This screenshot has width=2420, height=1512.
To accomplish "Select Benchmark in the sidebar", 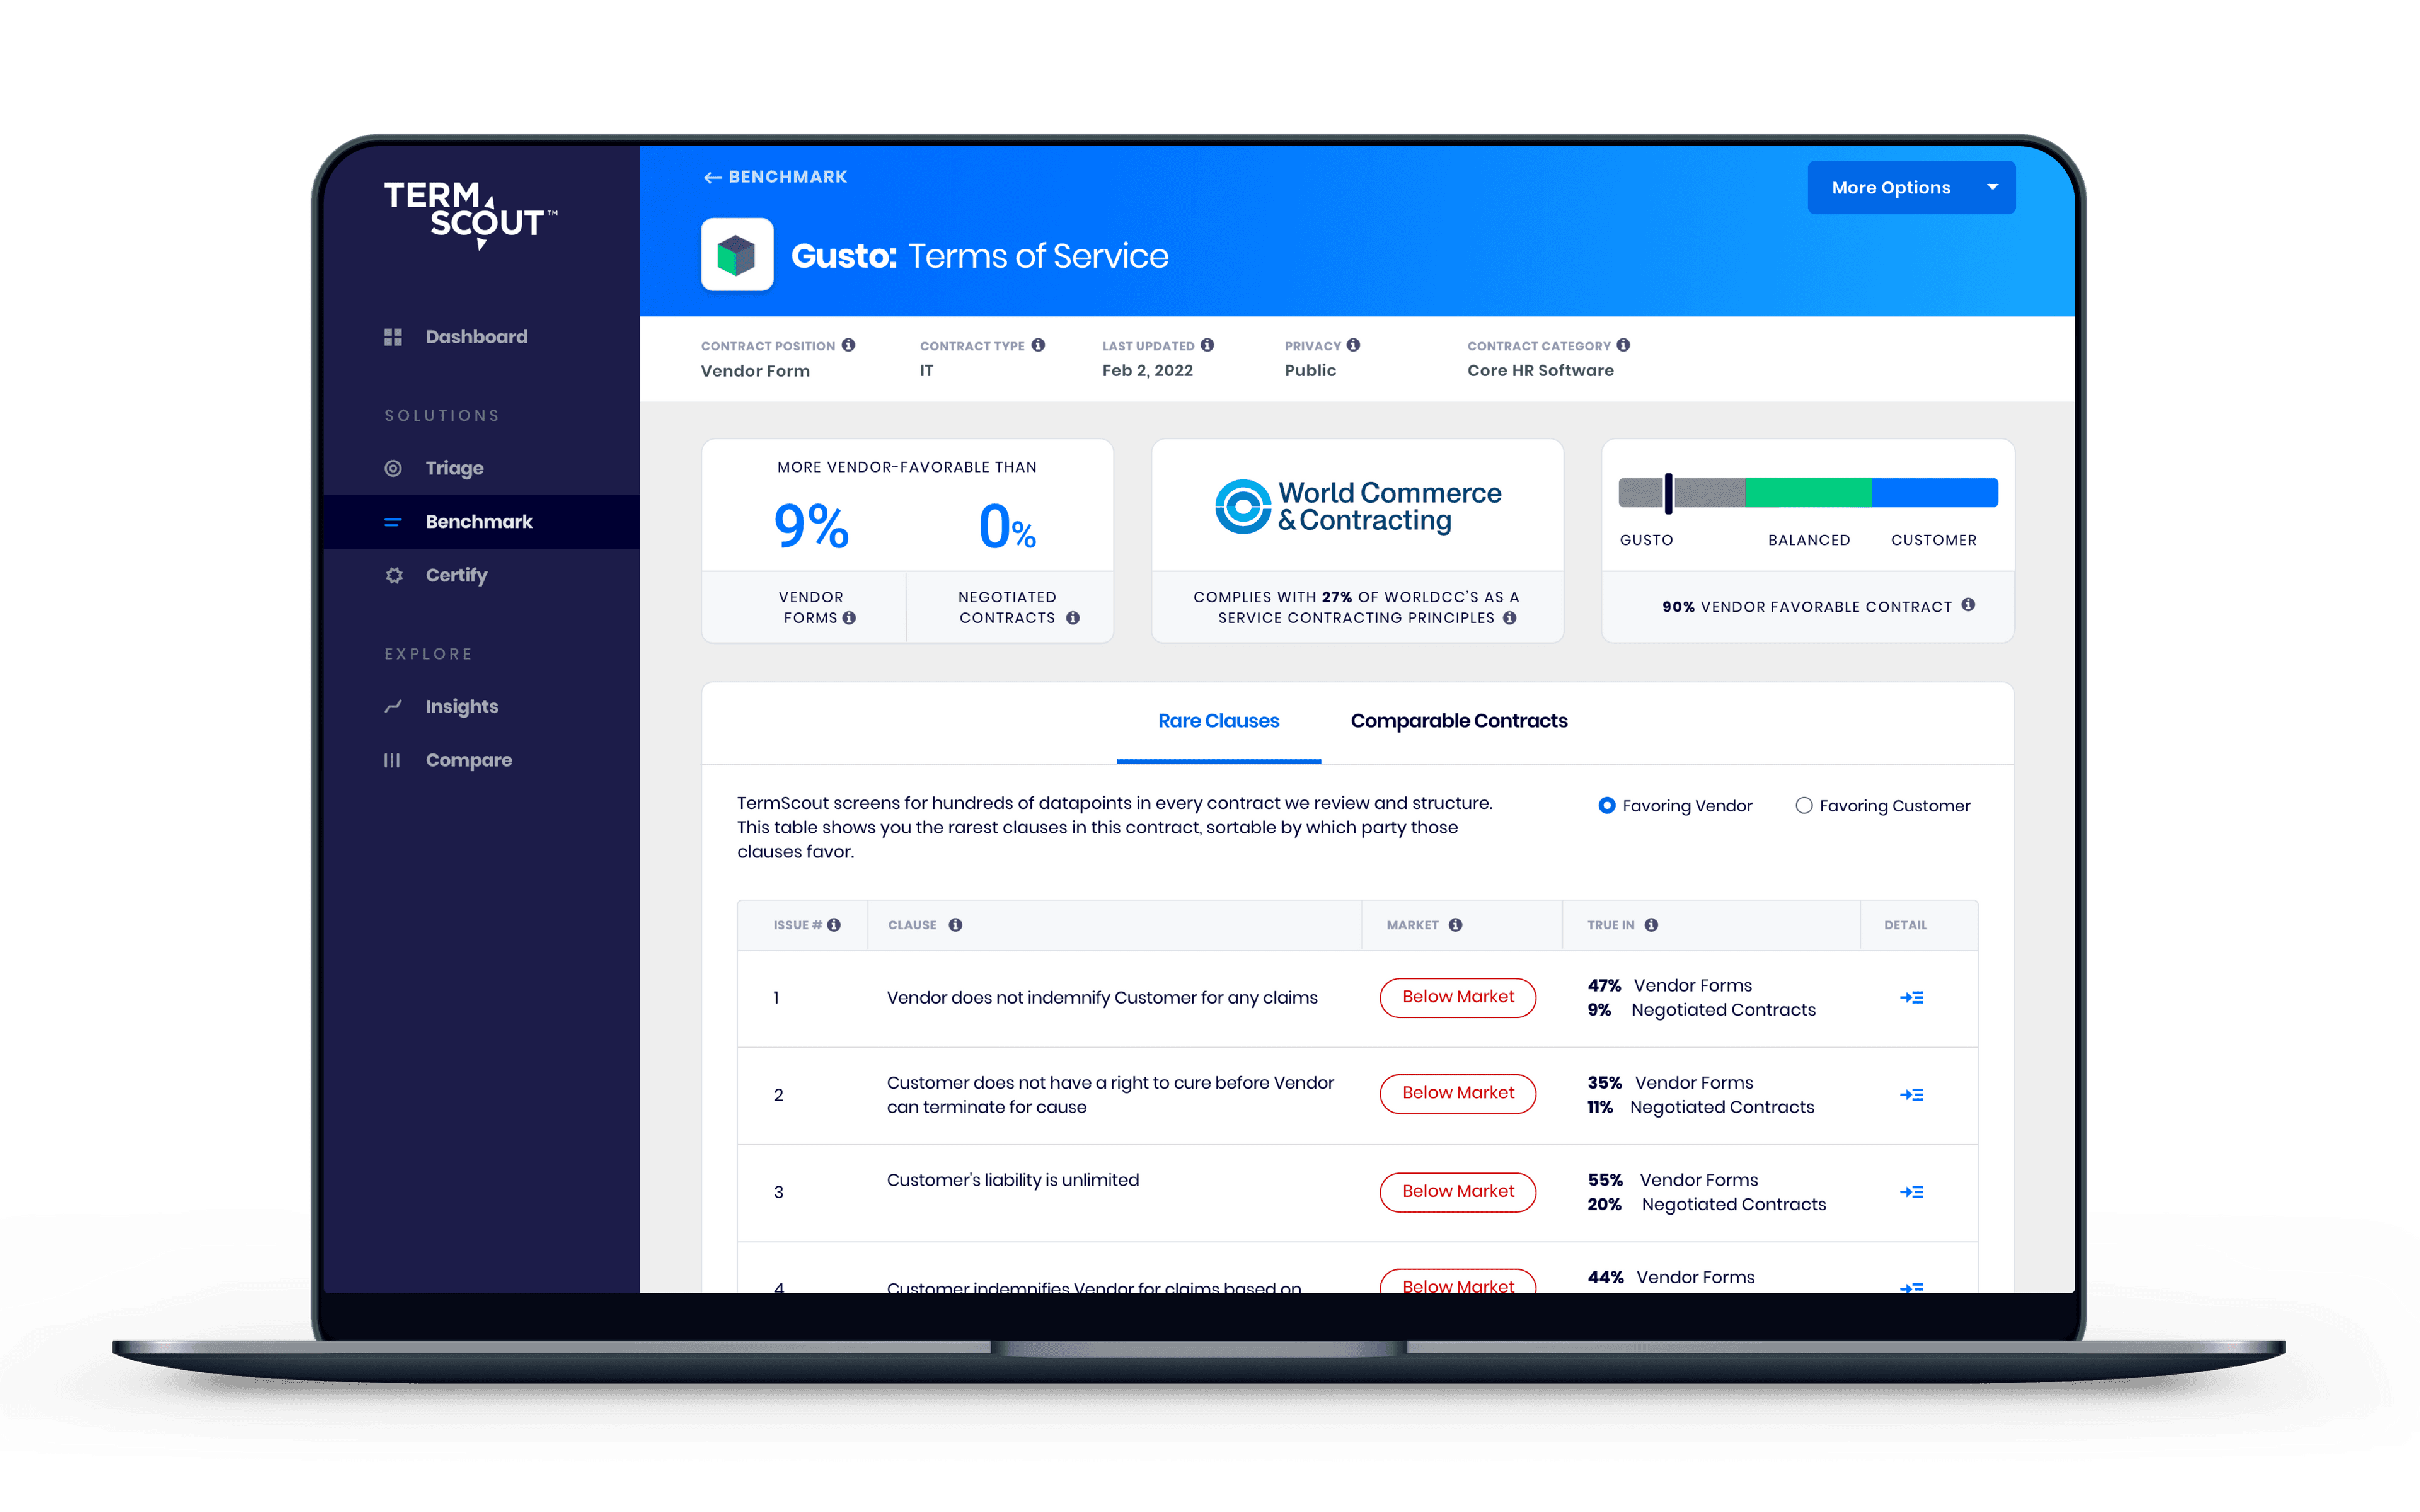I will [482, 522].
